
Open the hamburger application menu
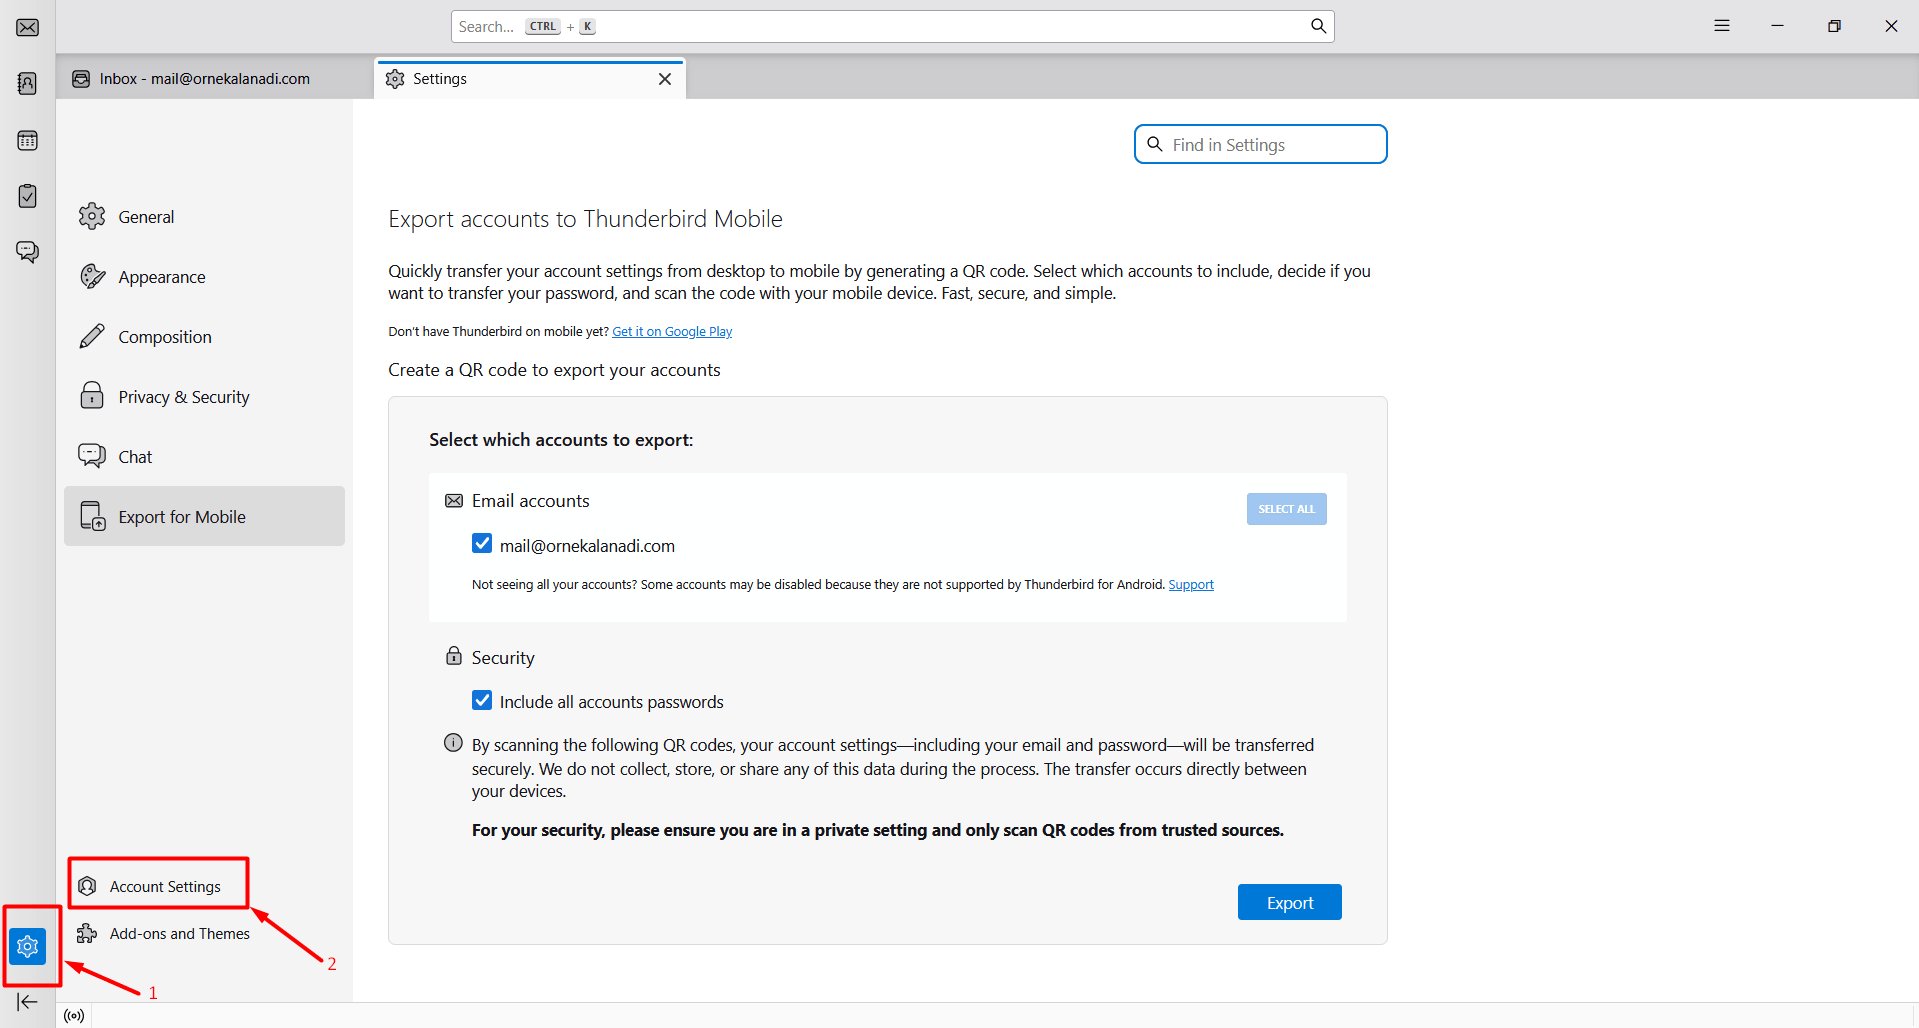tap(1722, 26)
